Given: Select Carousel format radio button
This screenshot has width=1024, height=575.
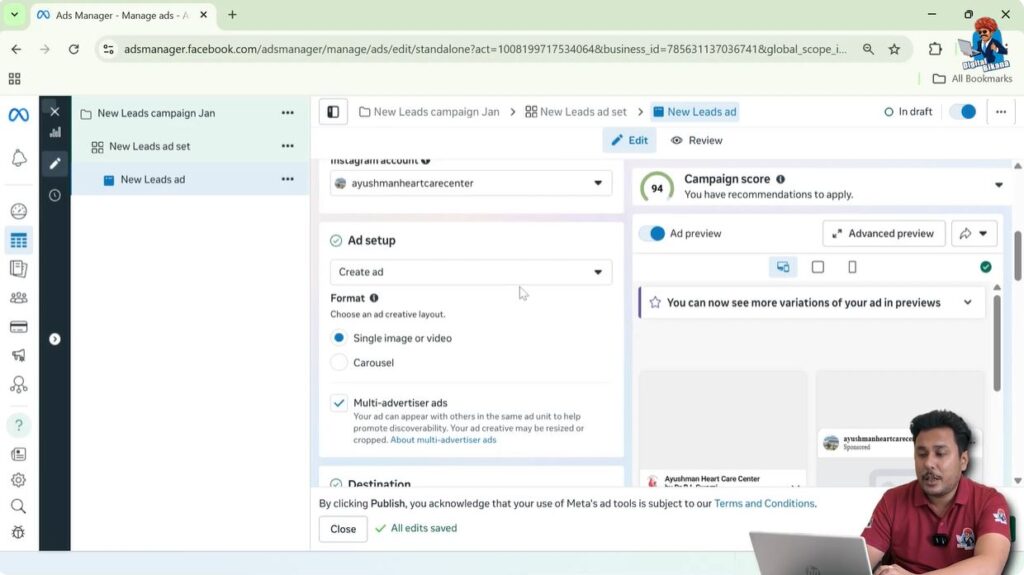Looking at the screenshot, I should click(x=338, y=363).
